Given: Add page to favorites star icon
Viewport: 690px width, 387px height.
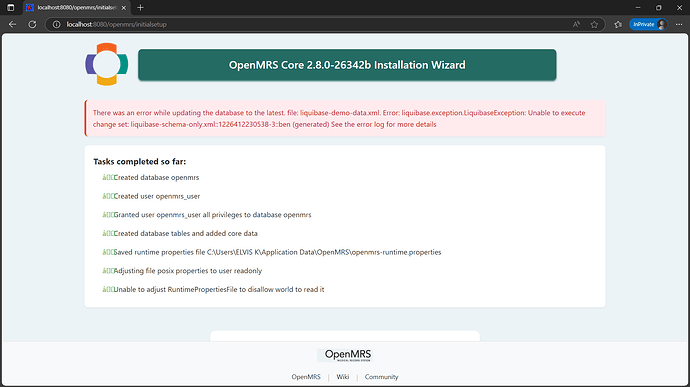Looking at the screenshot, I should point(594,24).
